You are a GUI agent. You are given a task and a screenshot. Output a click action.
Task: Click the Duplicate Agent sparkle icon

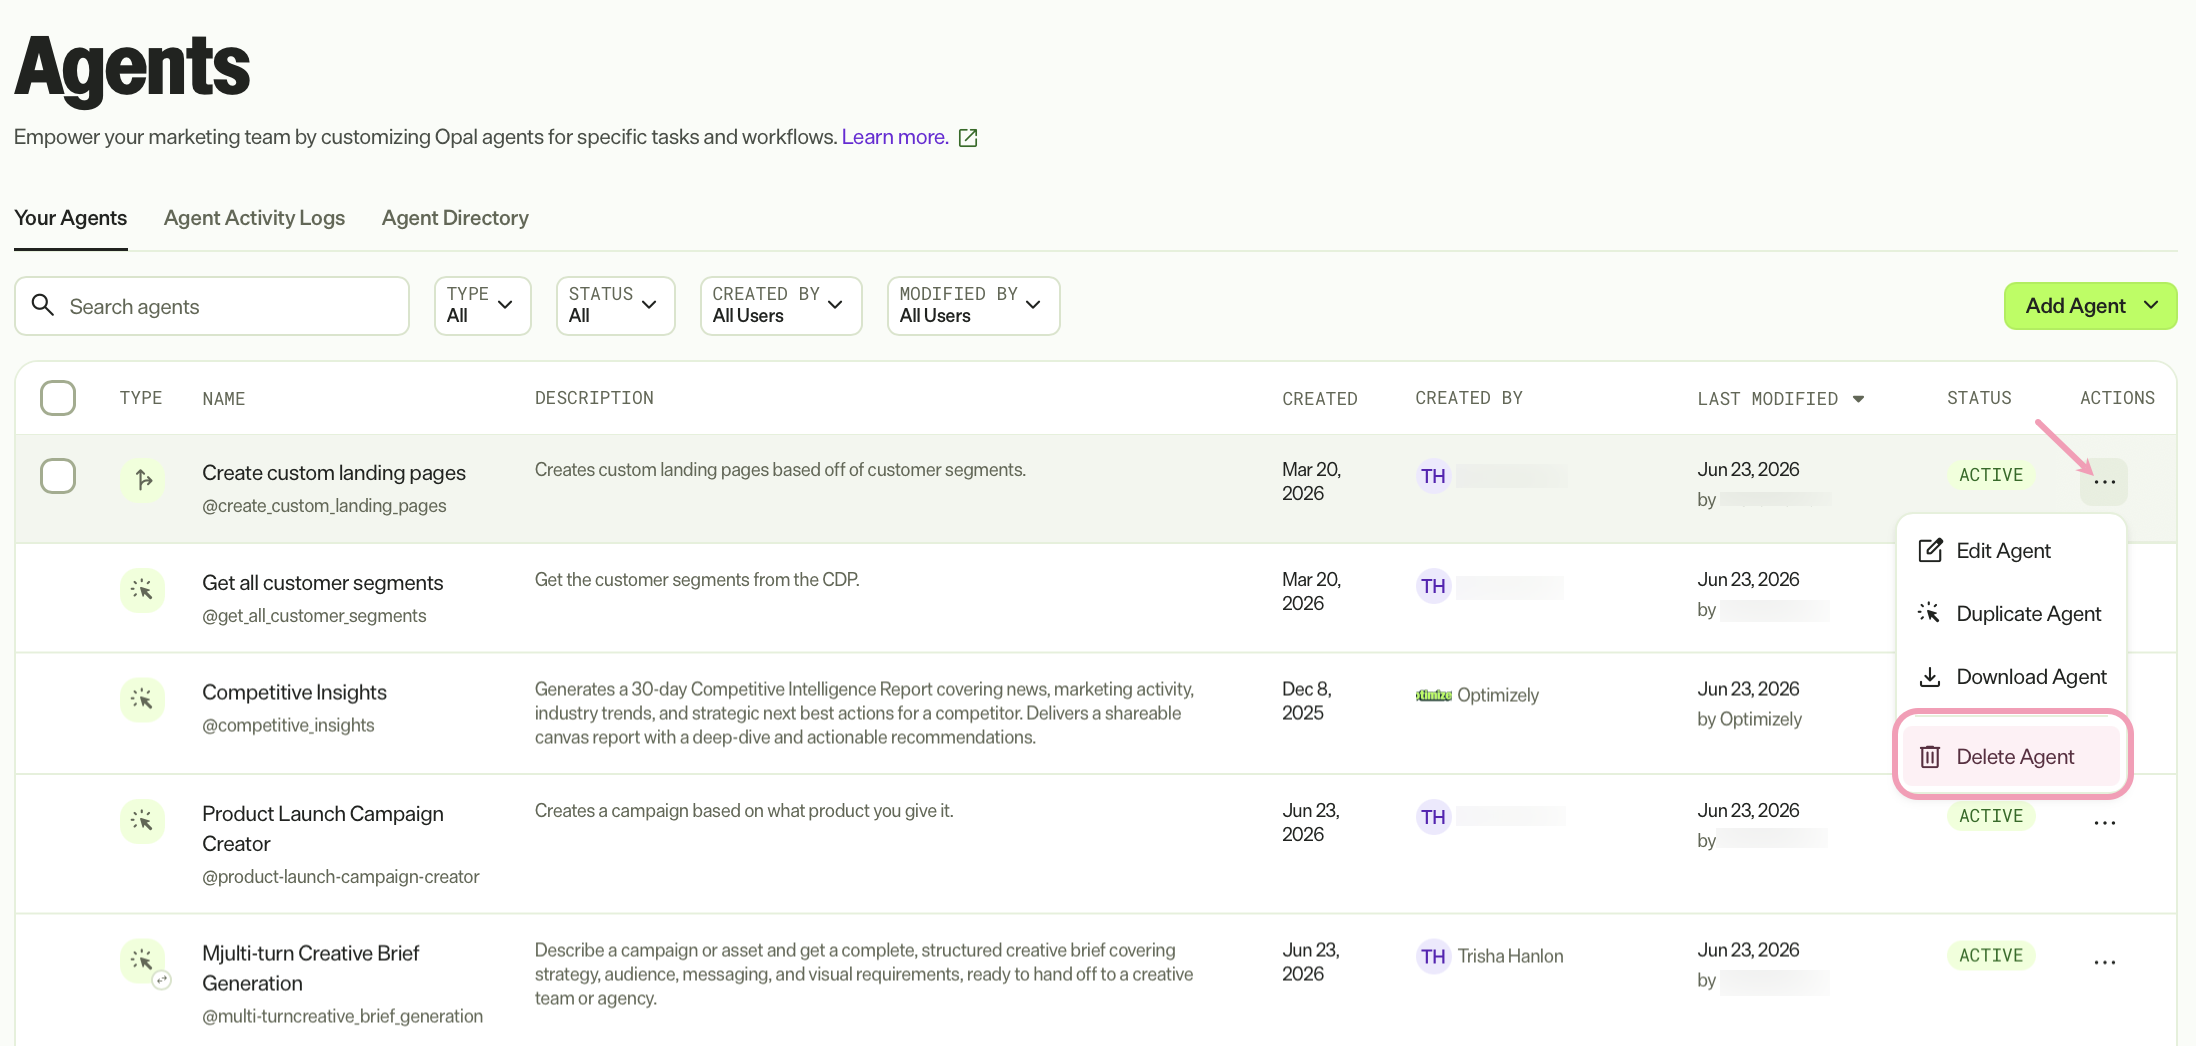click(x=1930, y=613)
